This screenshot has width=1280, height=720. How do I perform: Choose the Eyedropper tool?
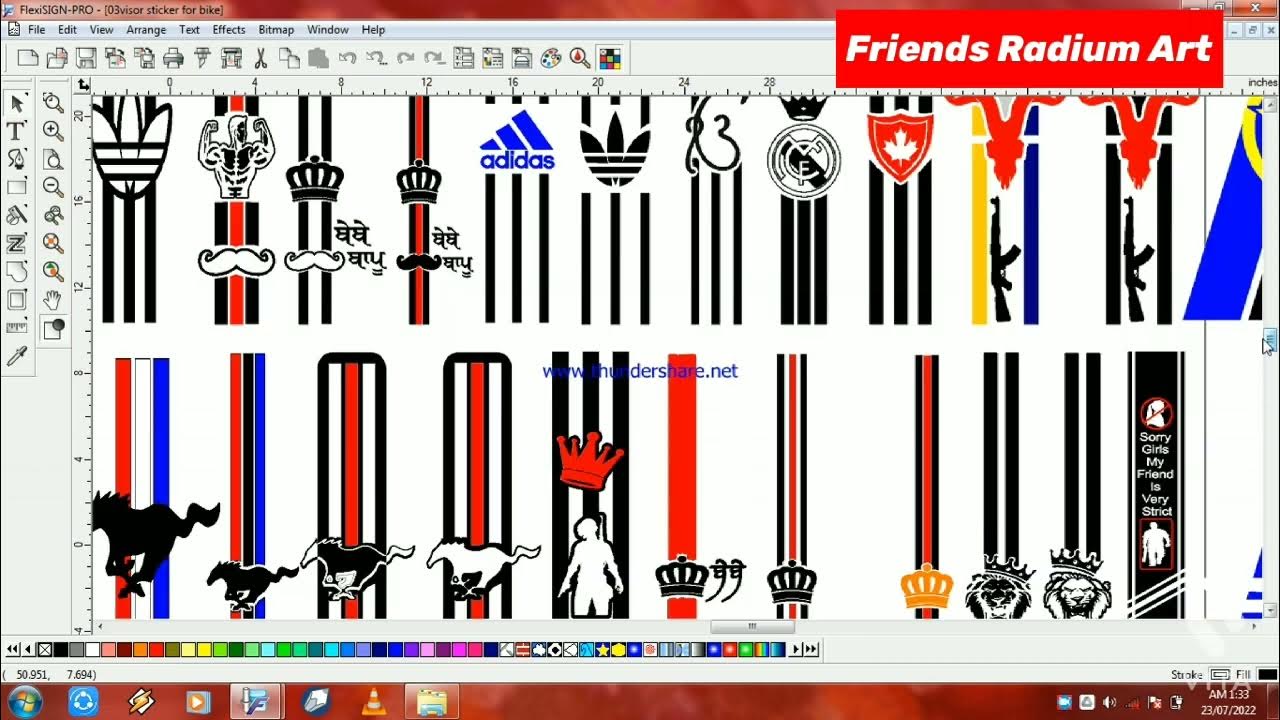point(17,356)
